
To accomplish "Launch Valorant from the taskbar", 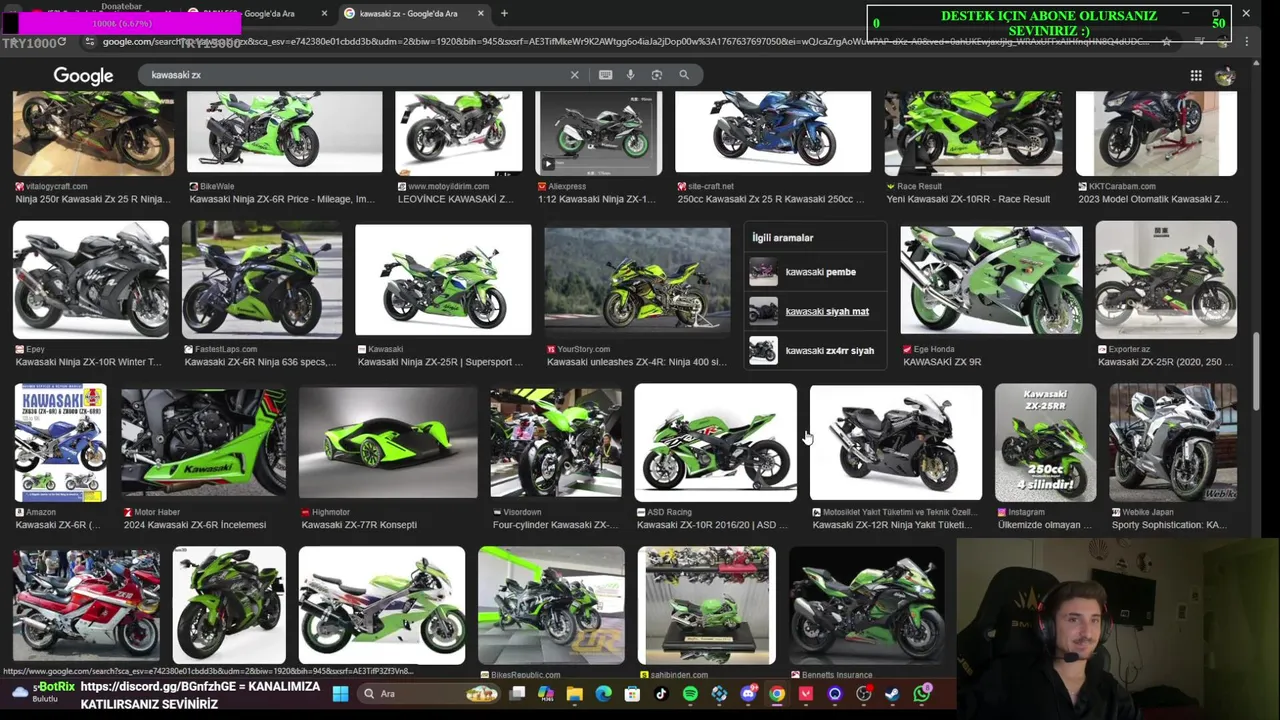I will pos(806,694).
